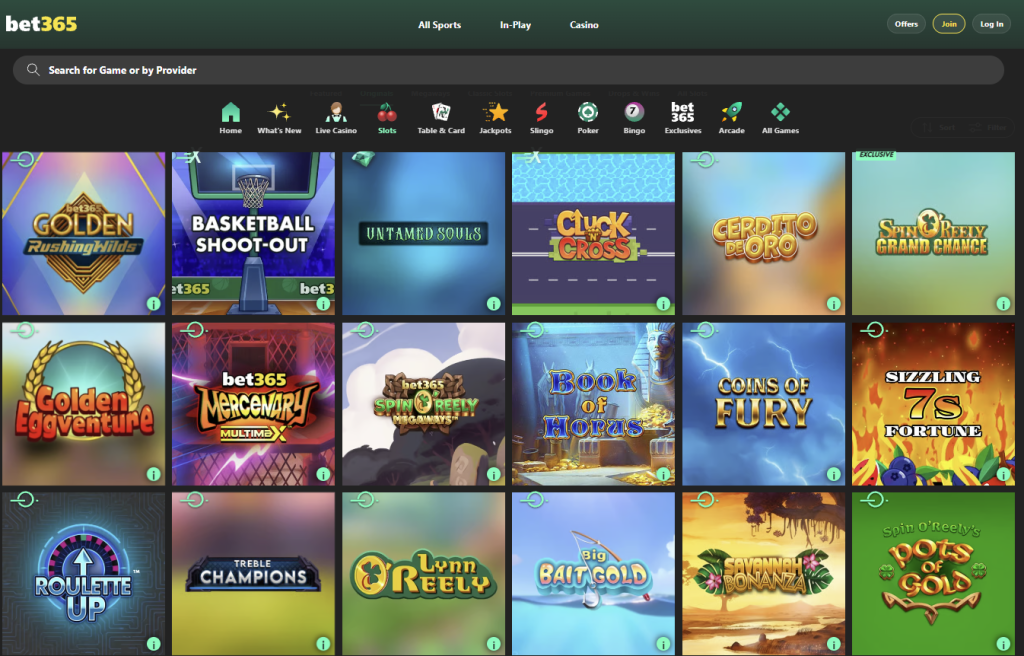The height and width of the screenshot is (656, 1024).
Task: Launch the Treble Champions game tile
Action: pos(253,574)
